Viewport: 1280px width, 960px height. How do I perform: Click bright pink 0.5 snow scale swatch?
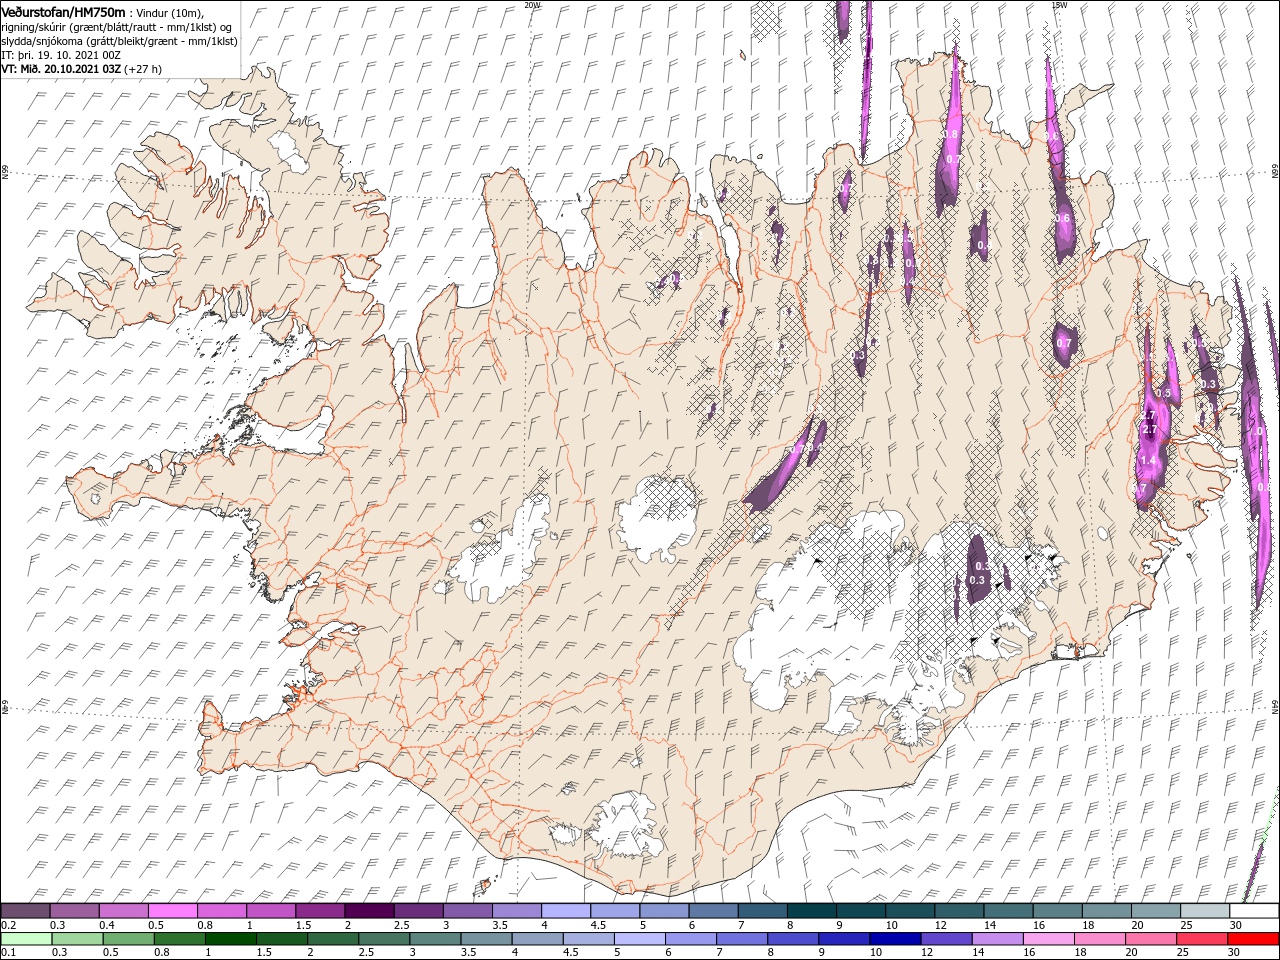click(172, 911)
